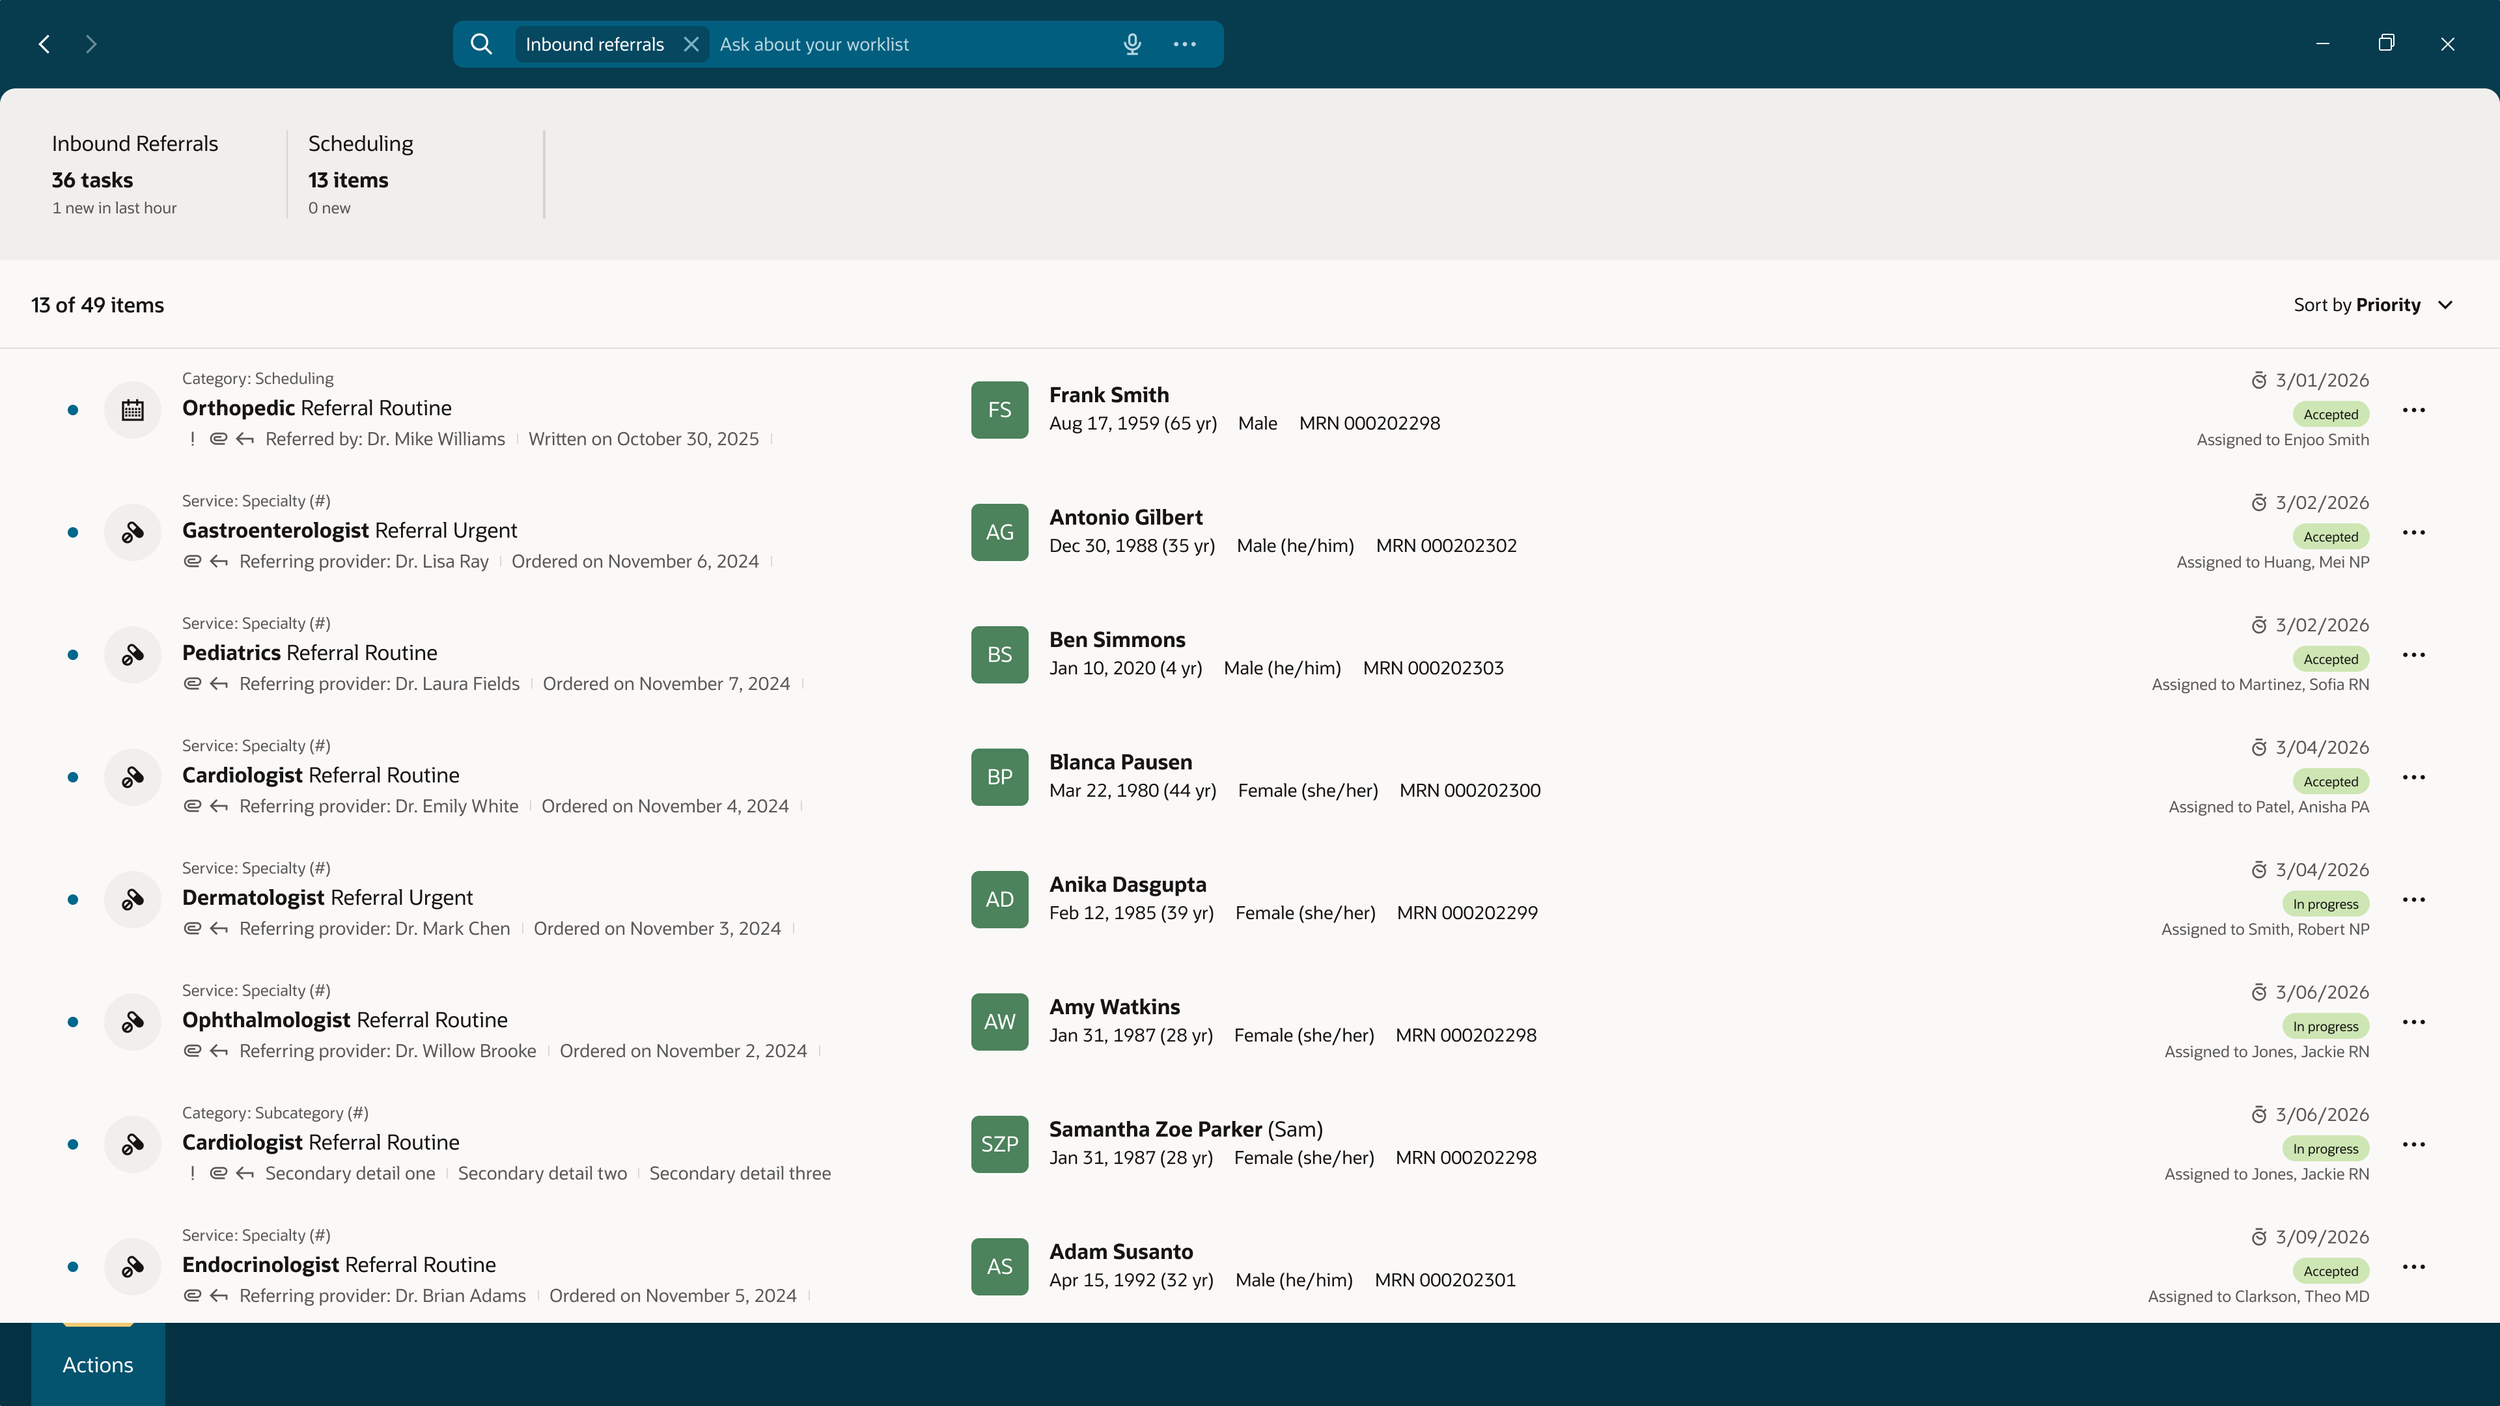Open more options for Amy Watkins row

click(2414, 1022)
